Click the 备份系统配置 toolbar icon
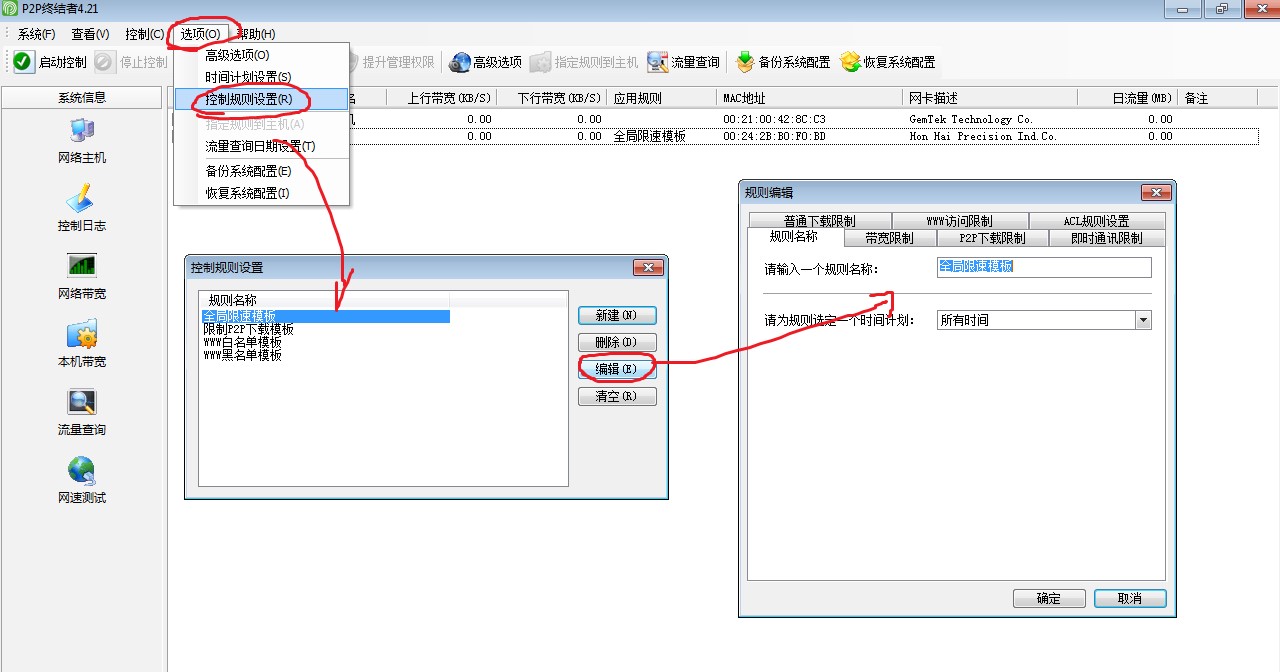The height and width of the screenshot is (672, 1280). (745, 62)
